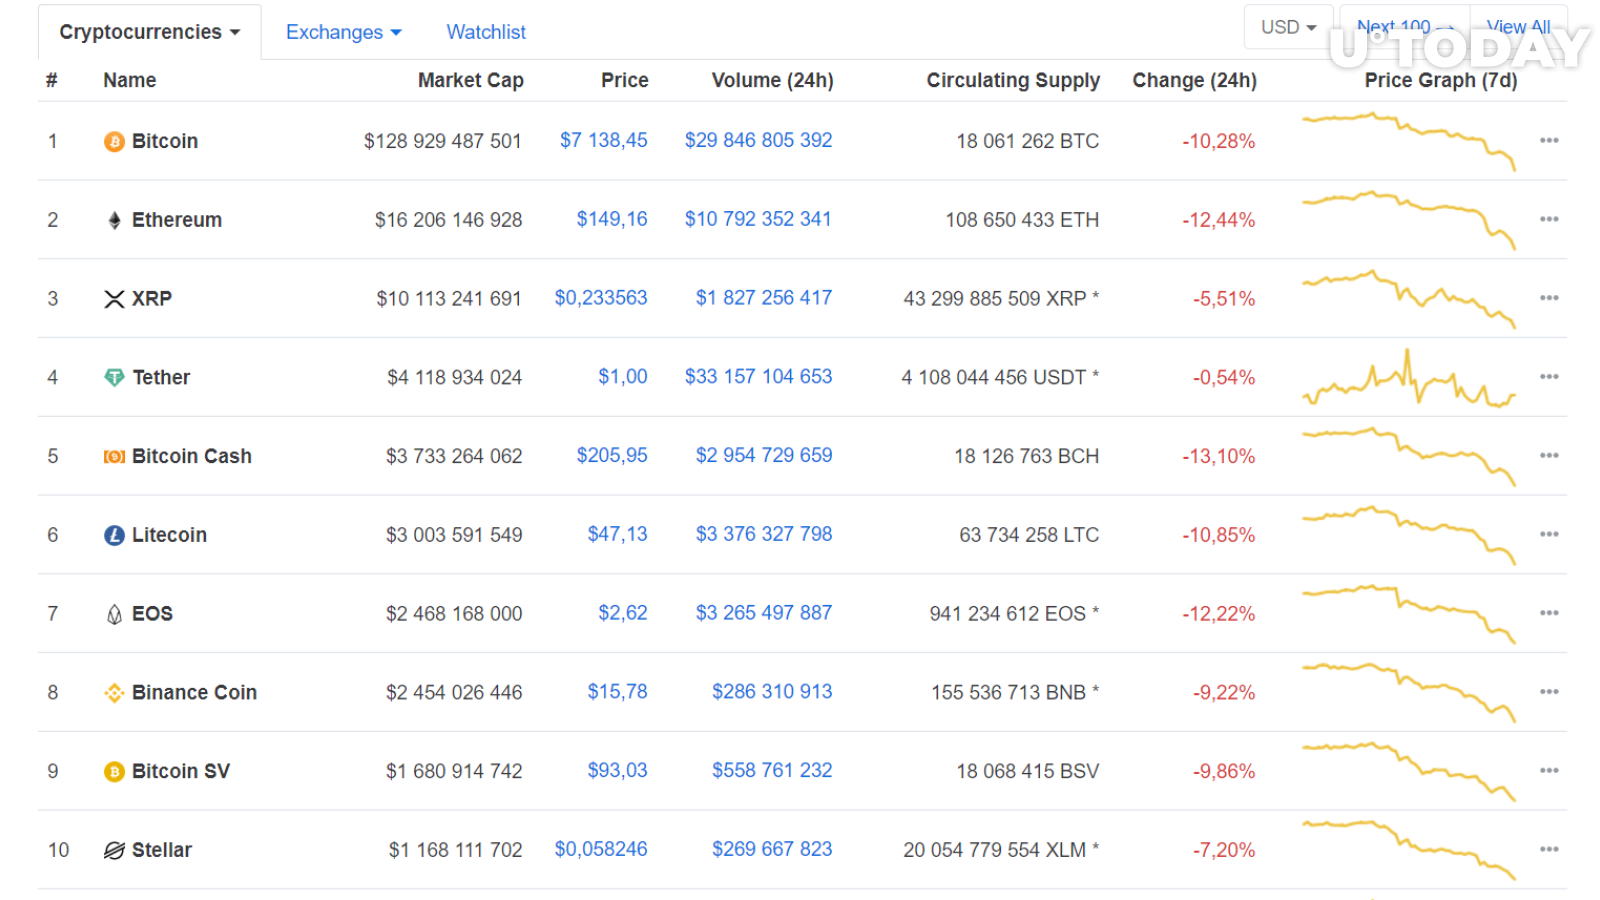Screen dimensions: 1600x900
Task: Open the more options dots for Bitcoin
Action: [x=1549, y=141]
